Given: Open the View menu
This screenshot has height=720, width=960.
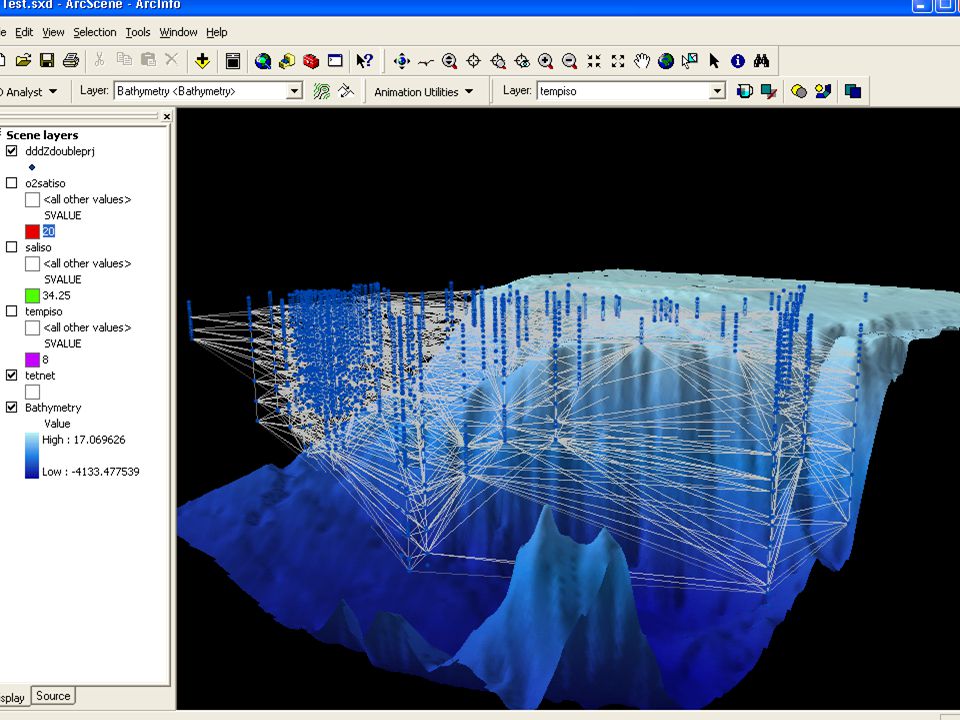Looking at the screenshot, I should pyautogui.click(x=53, y=32).
